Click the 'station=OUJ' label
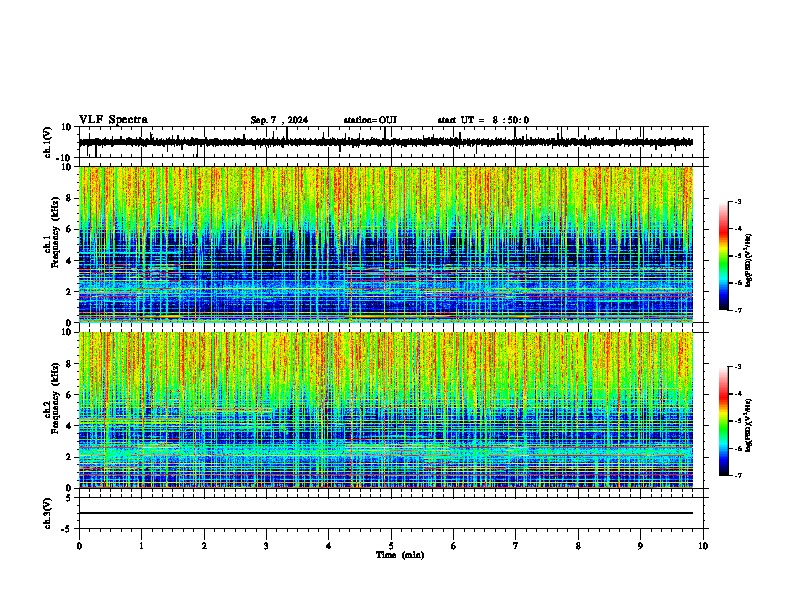Image resolution: width=792 pixels, height=612 pixels. tap(370, 120)
